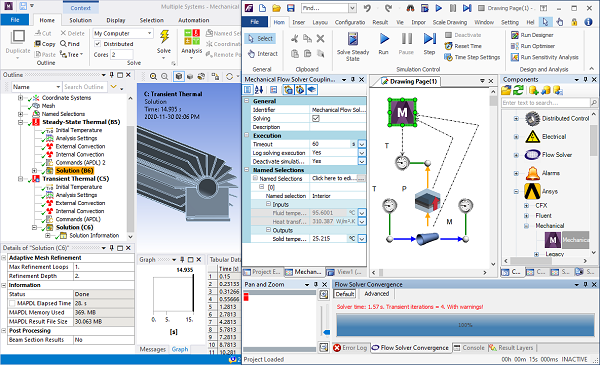
Task: Click the Solve lightning icon in Mechanical
Action: (165, 37)
